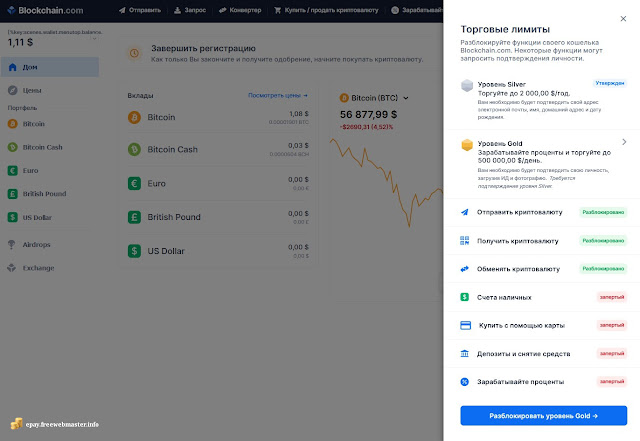Click the green Bitcoin Cash icon in the Вклады list

(x=134, y=149)
